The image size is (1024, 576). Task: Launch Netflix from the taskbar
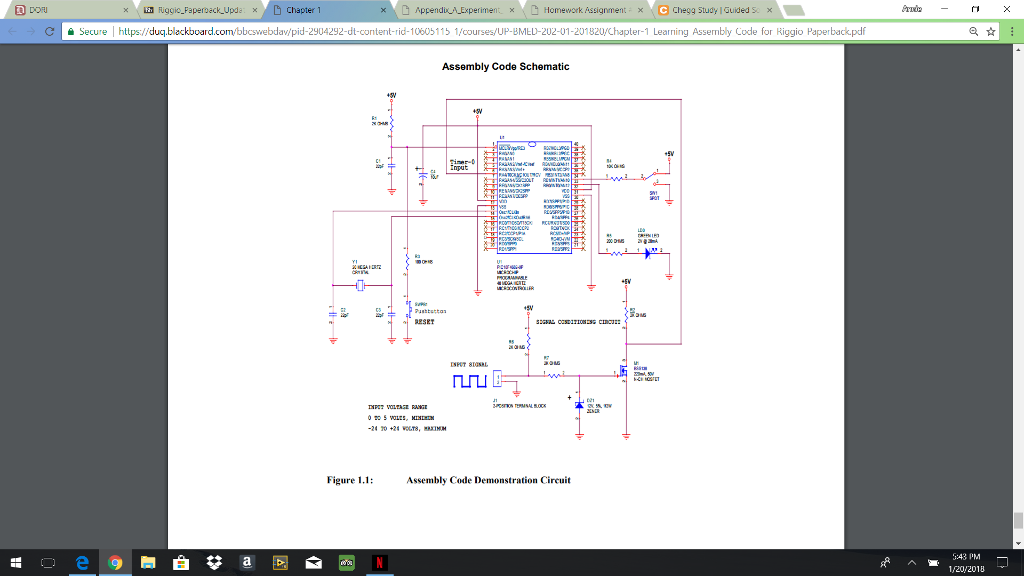pos(379,563)
